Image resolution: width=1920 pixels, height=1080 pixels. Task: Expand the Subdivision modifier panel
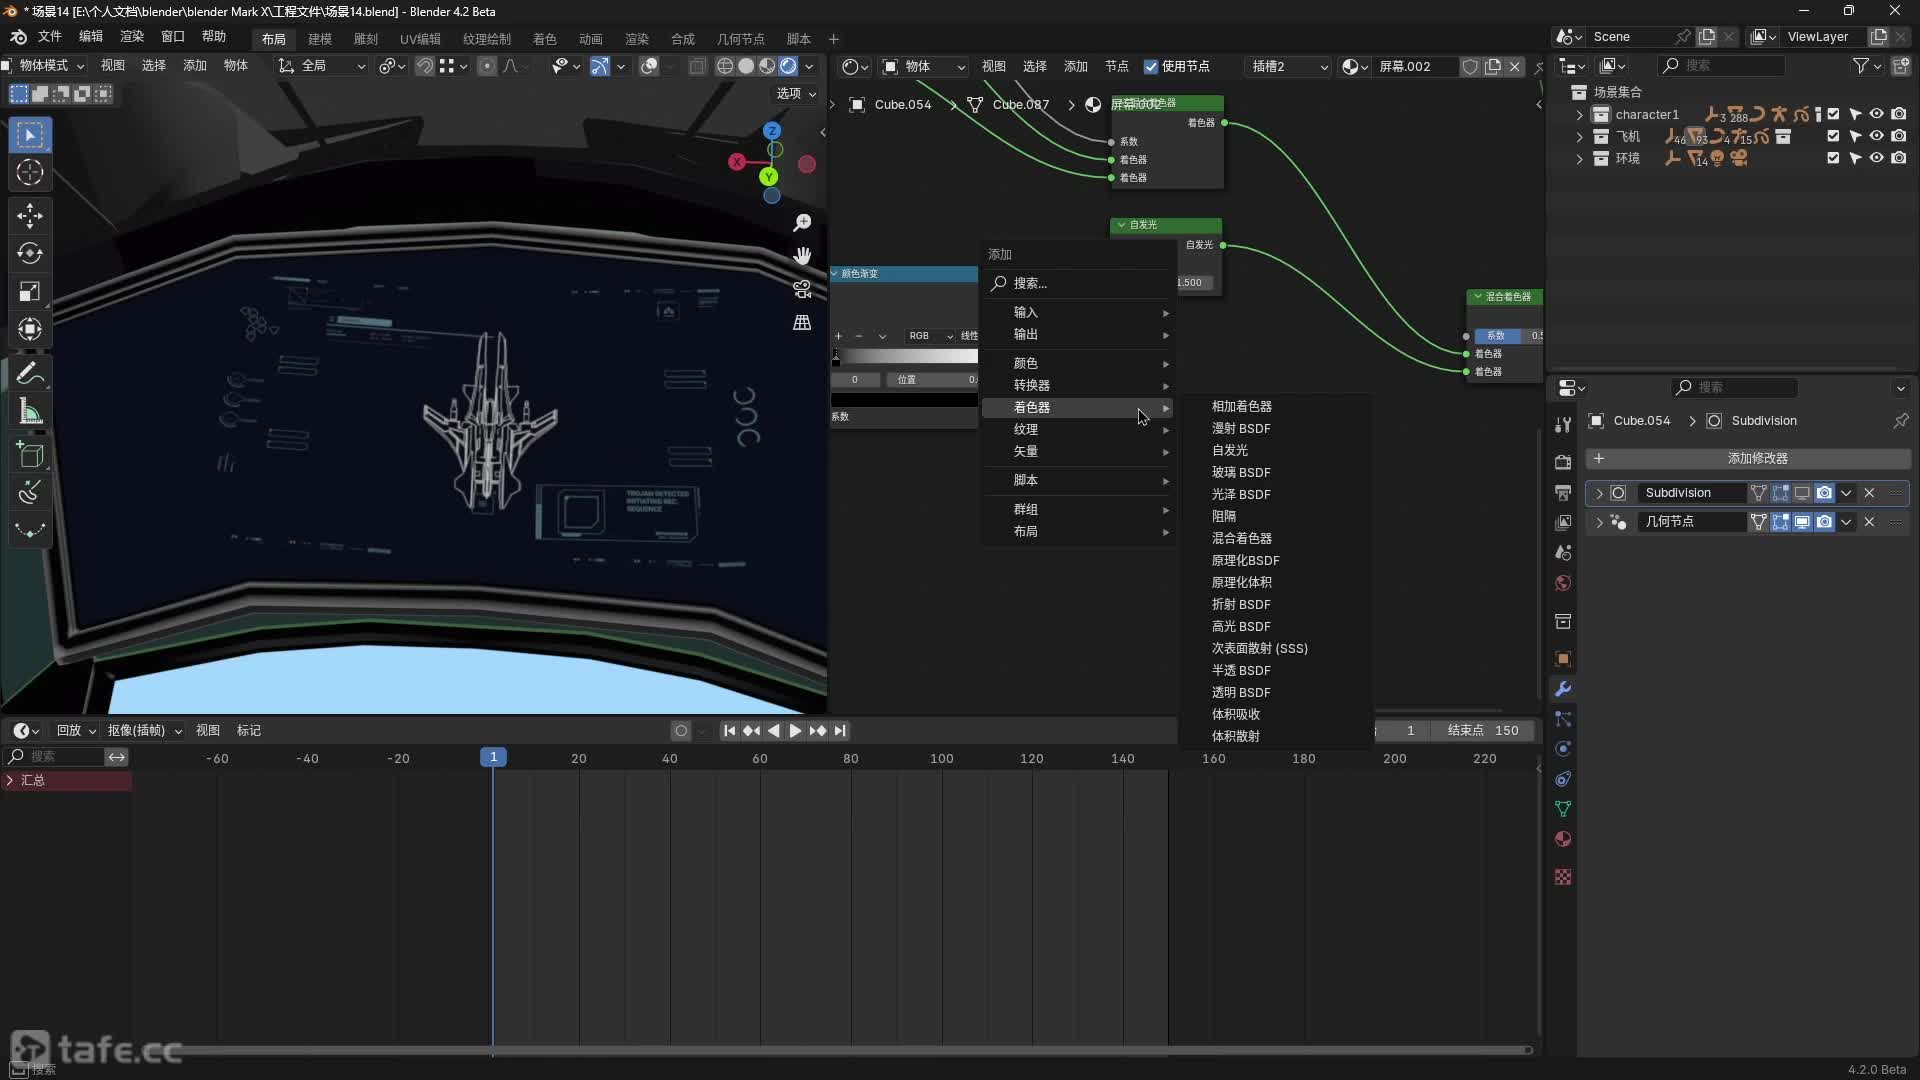1599,493
